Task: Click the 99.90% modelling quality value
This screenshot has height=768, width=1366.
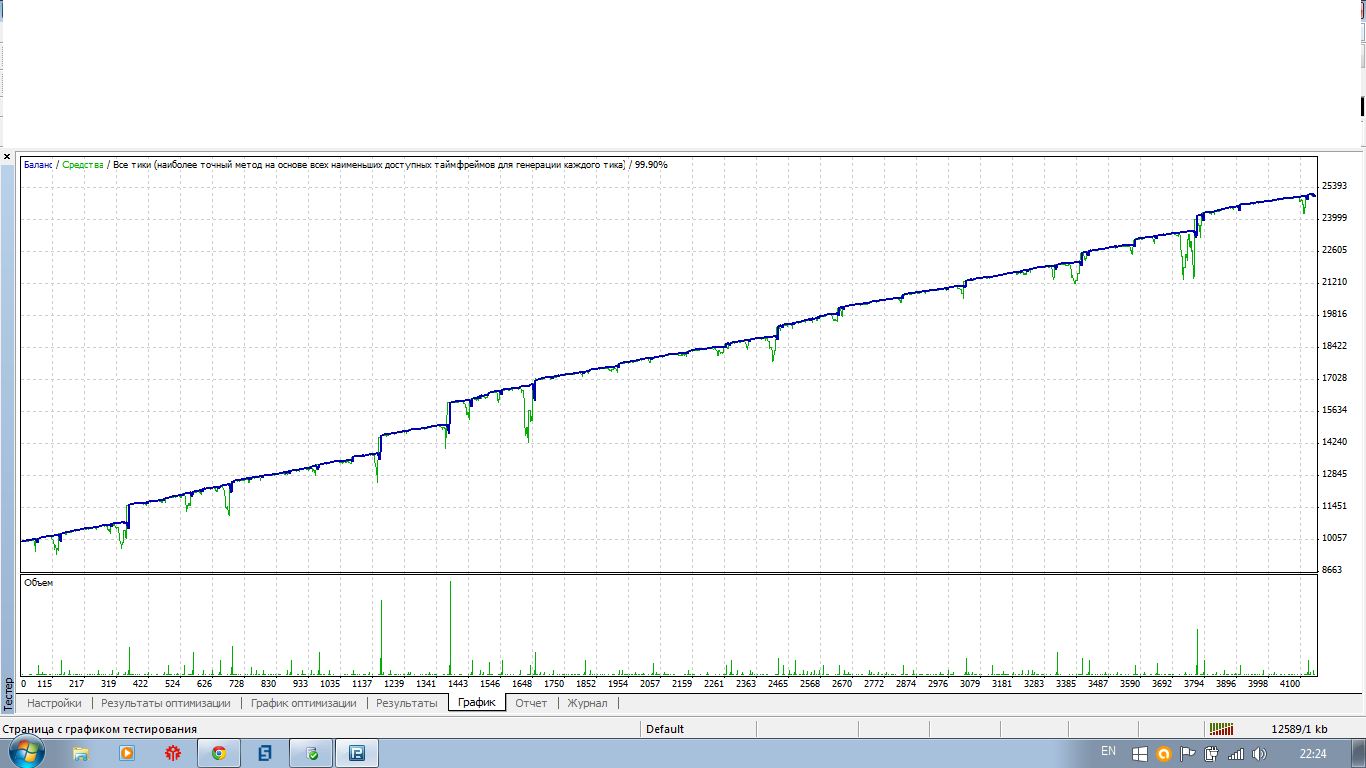Action: click(651, 164)
